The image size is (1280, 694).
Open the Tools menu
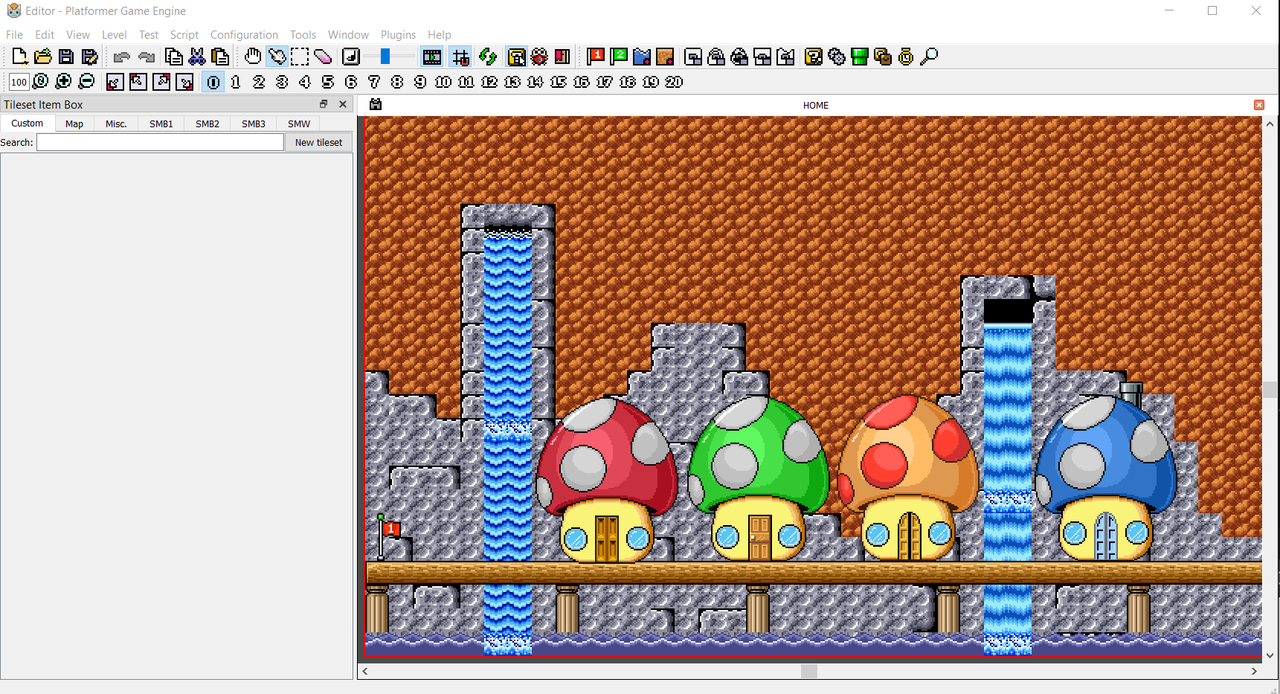(x=303, y=35)
